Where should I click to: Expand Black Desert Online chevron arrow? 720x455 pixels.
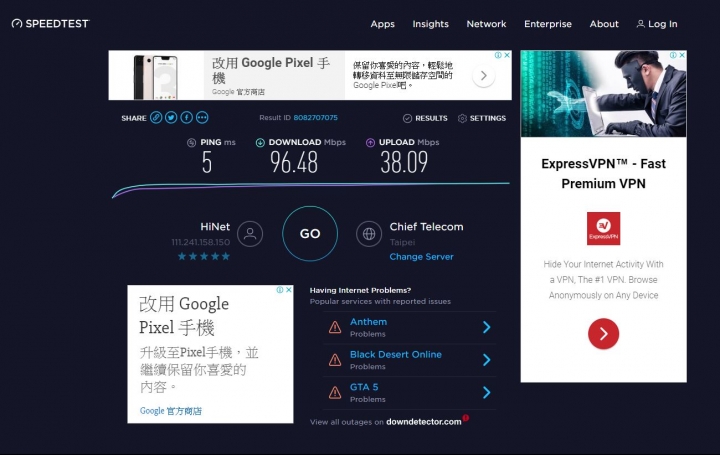click(x=487, y=360)
